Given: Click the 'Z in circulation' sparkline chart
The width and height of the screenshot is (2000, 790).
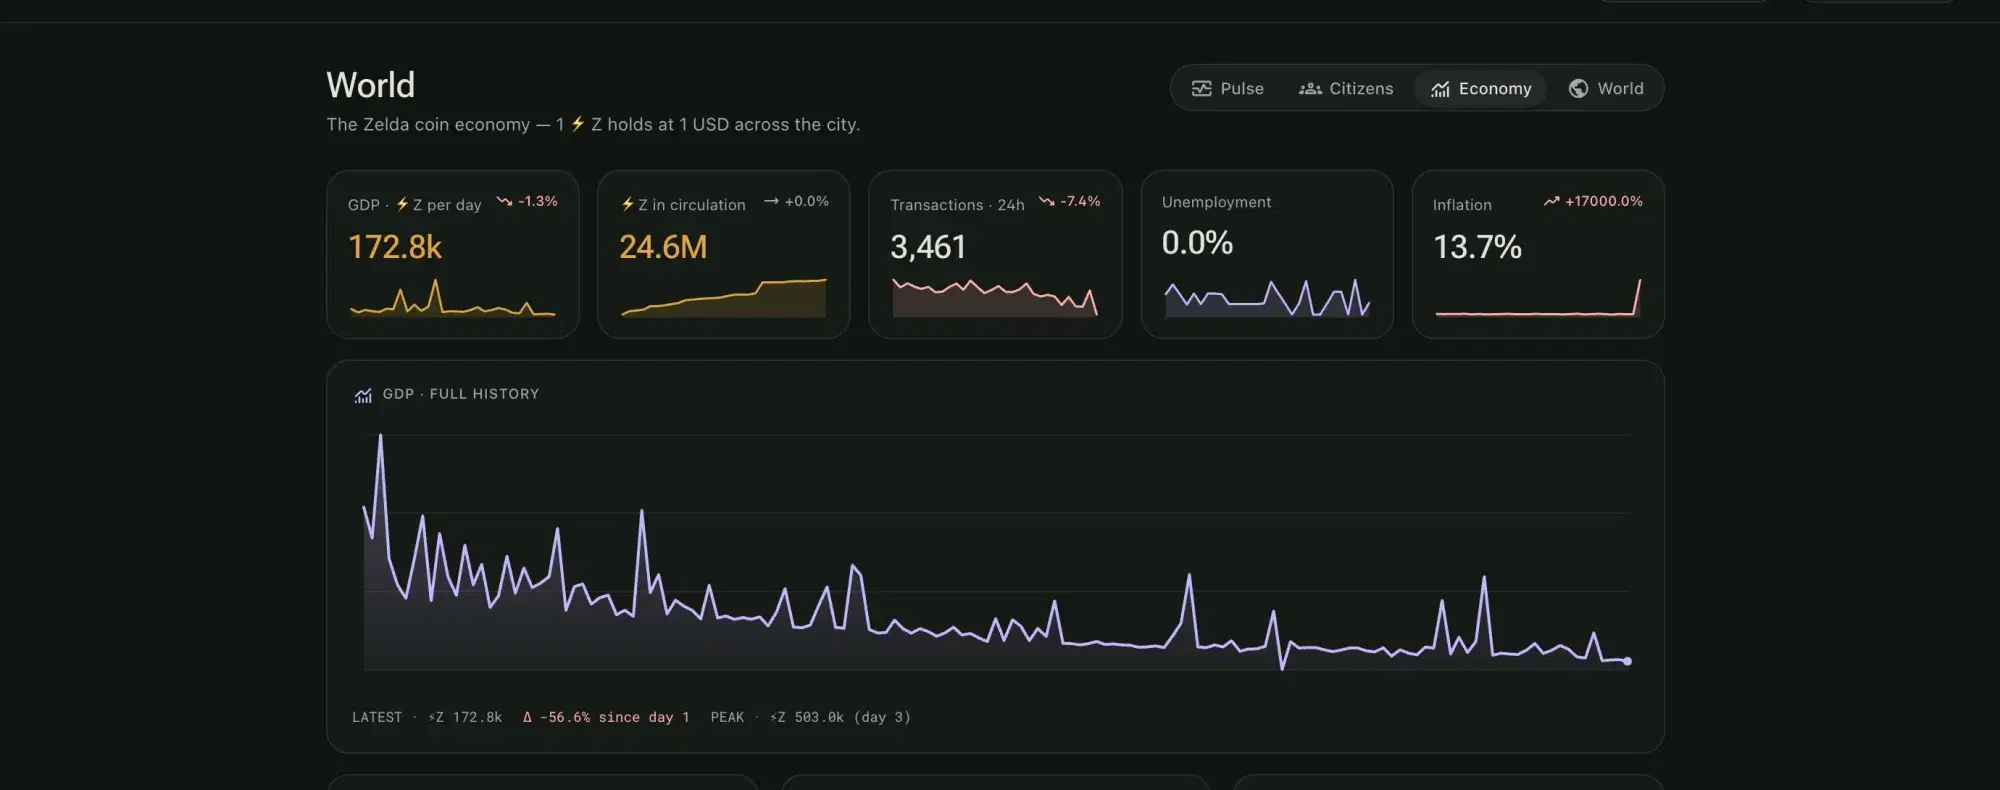Looking at the screenshot, I should pos(724,298).
